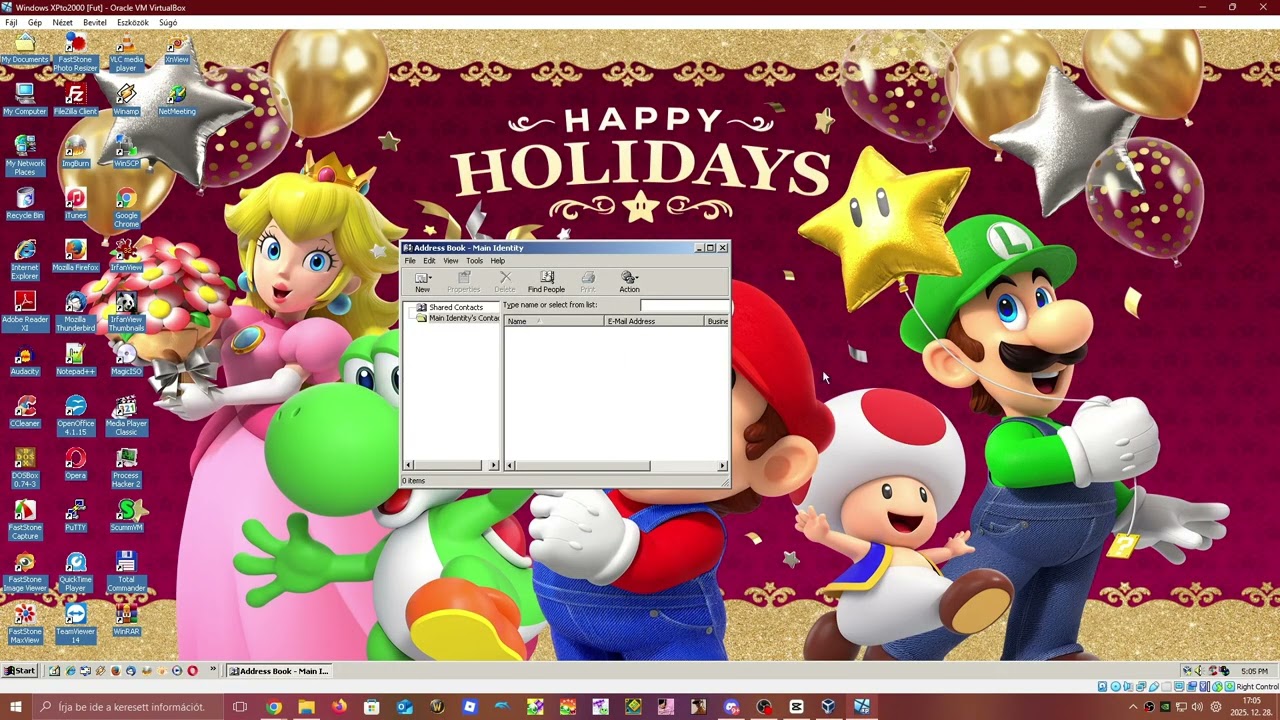Open the File menu in Address Book
Image resolution: width=1280 pixels, height=720 pixels.
(410, 261)
